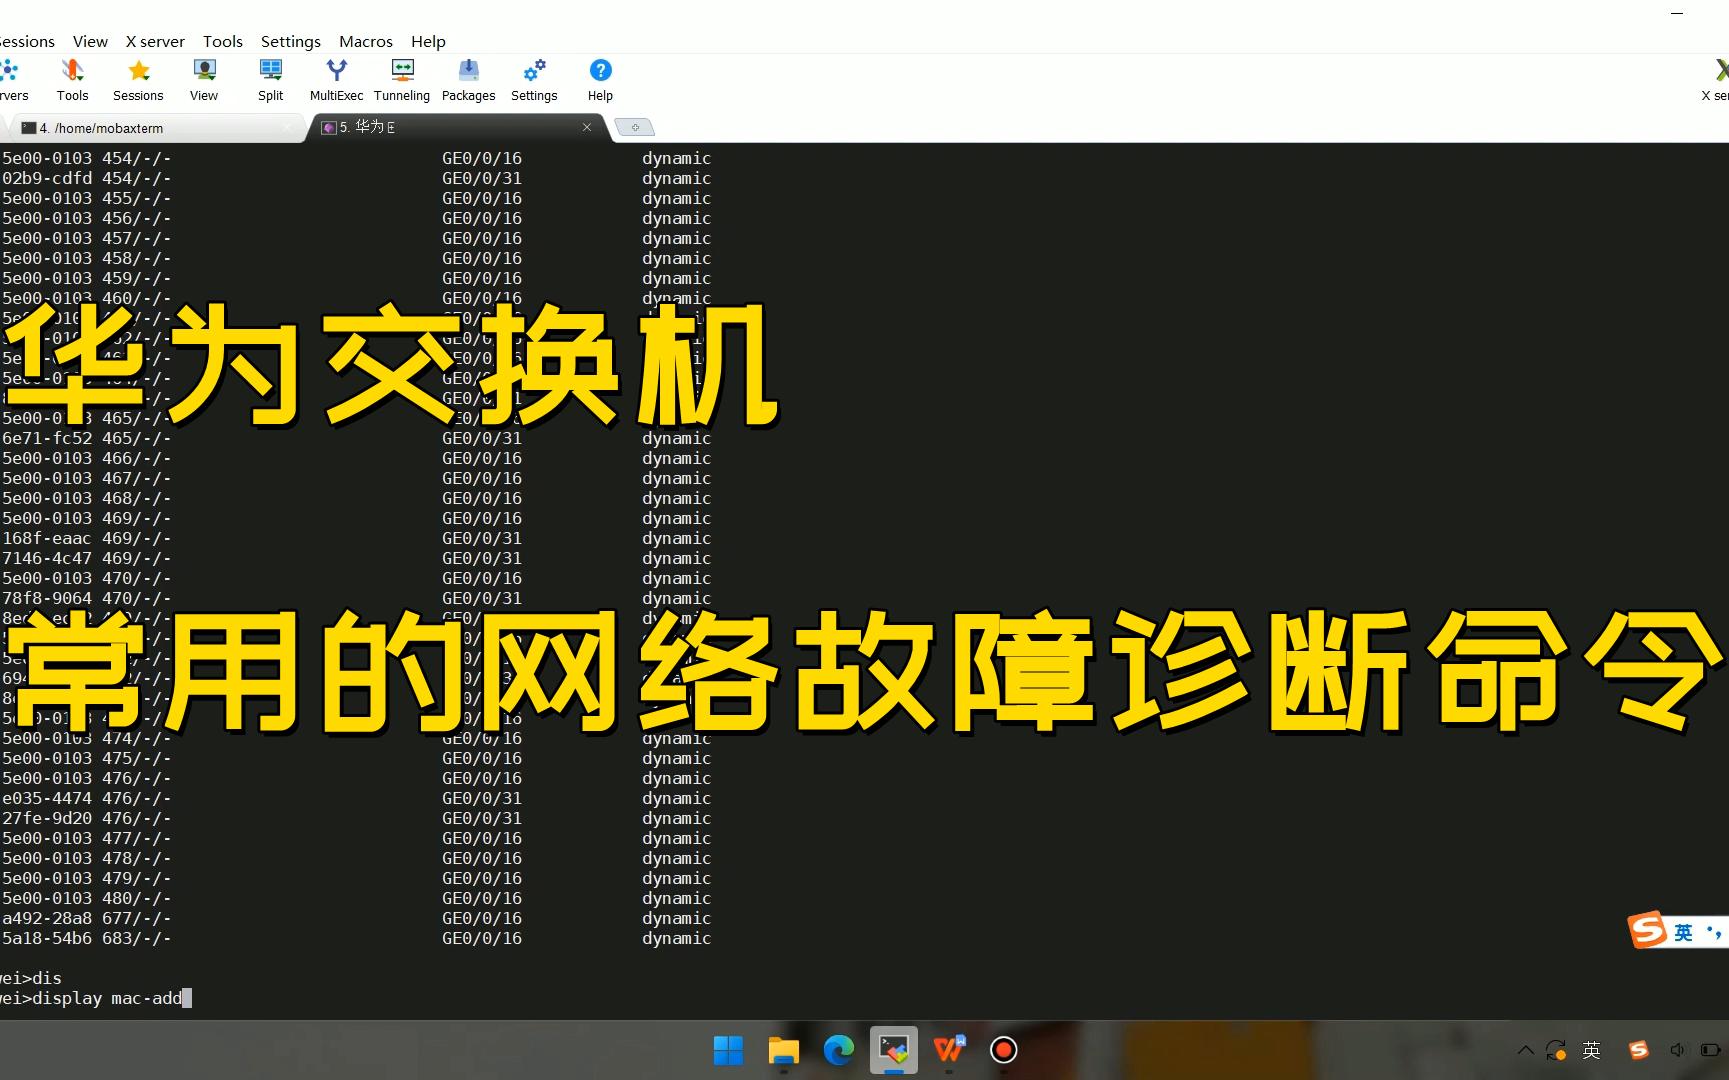This screenshot has height=1080, width=1729.
Task: Click the Sogou input method floating bar
Action: point(1678,931)
